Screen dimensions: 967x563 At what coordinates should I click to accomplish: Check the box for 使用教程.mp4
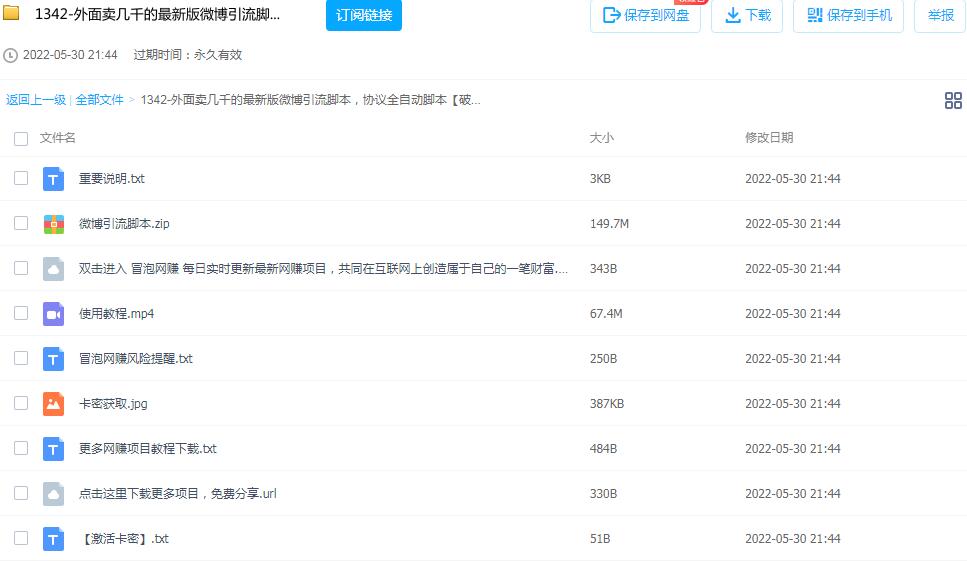21,313
